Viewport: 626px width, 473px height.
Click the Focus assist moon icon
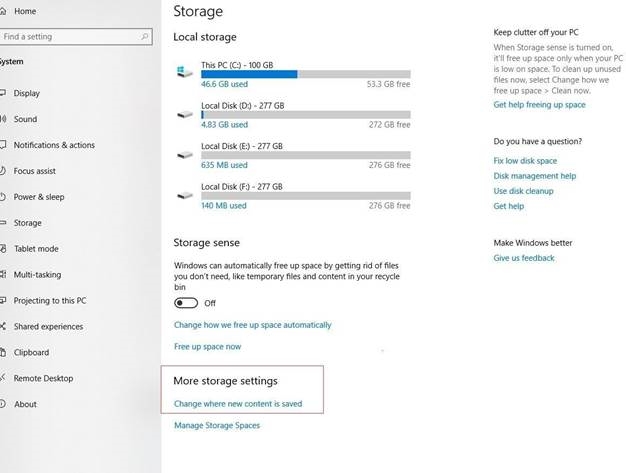tap(3, 171)
